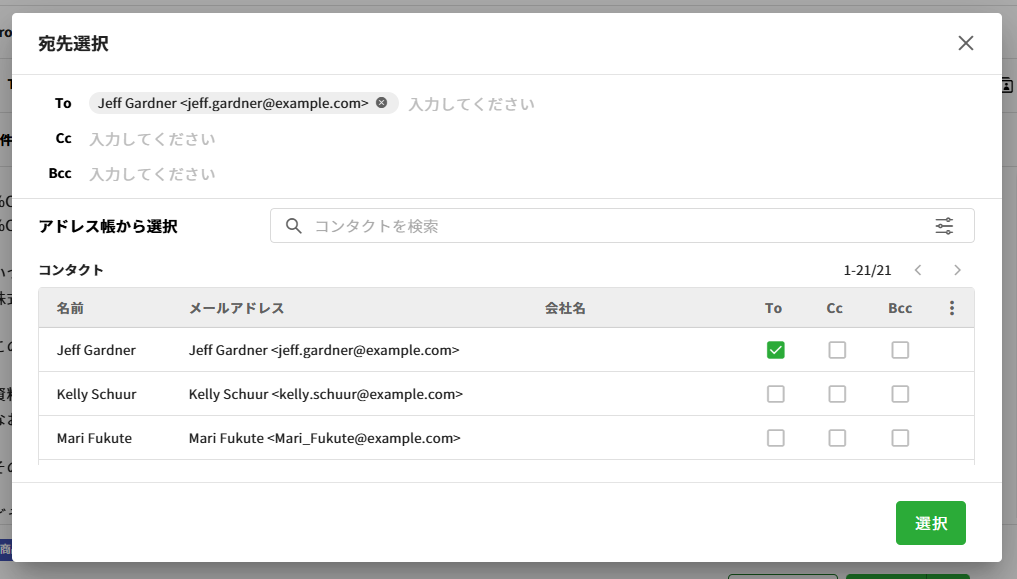
Task: Focus the コンタクトを検索 search box
Action: click(x=600, y=226)
